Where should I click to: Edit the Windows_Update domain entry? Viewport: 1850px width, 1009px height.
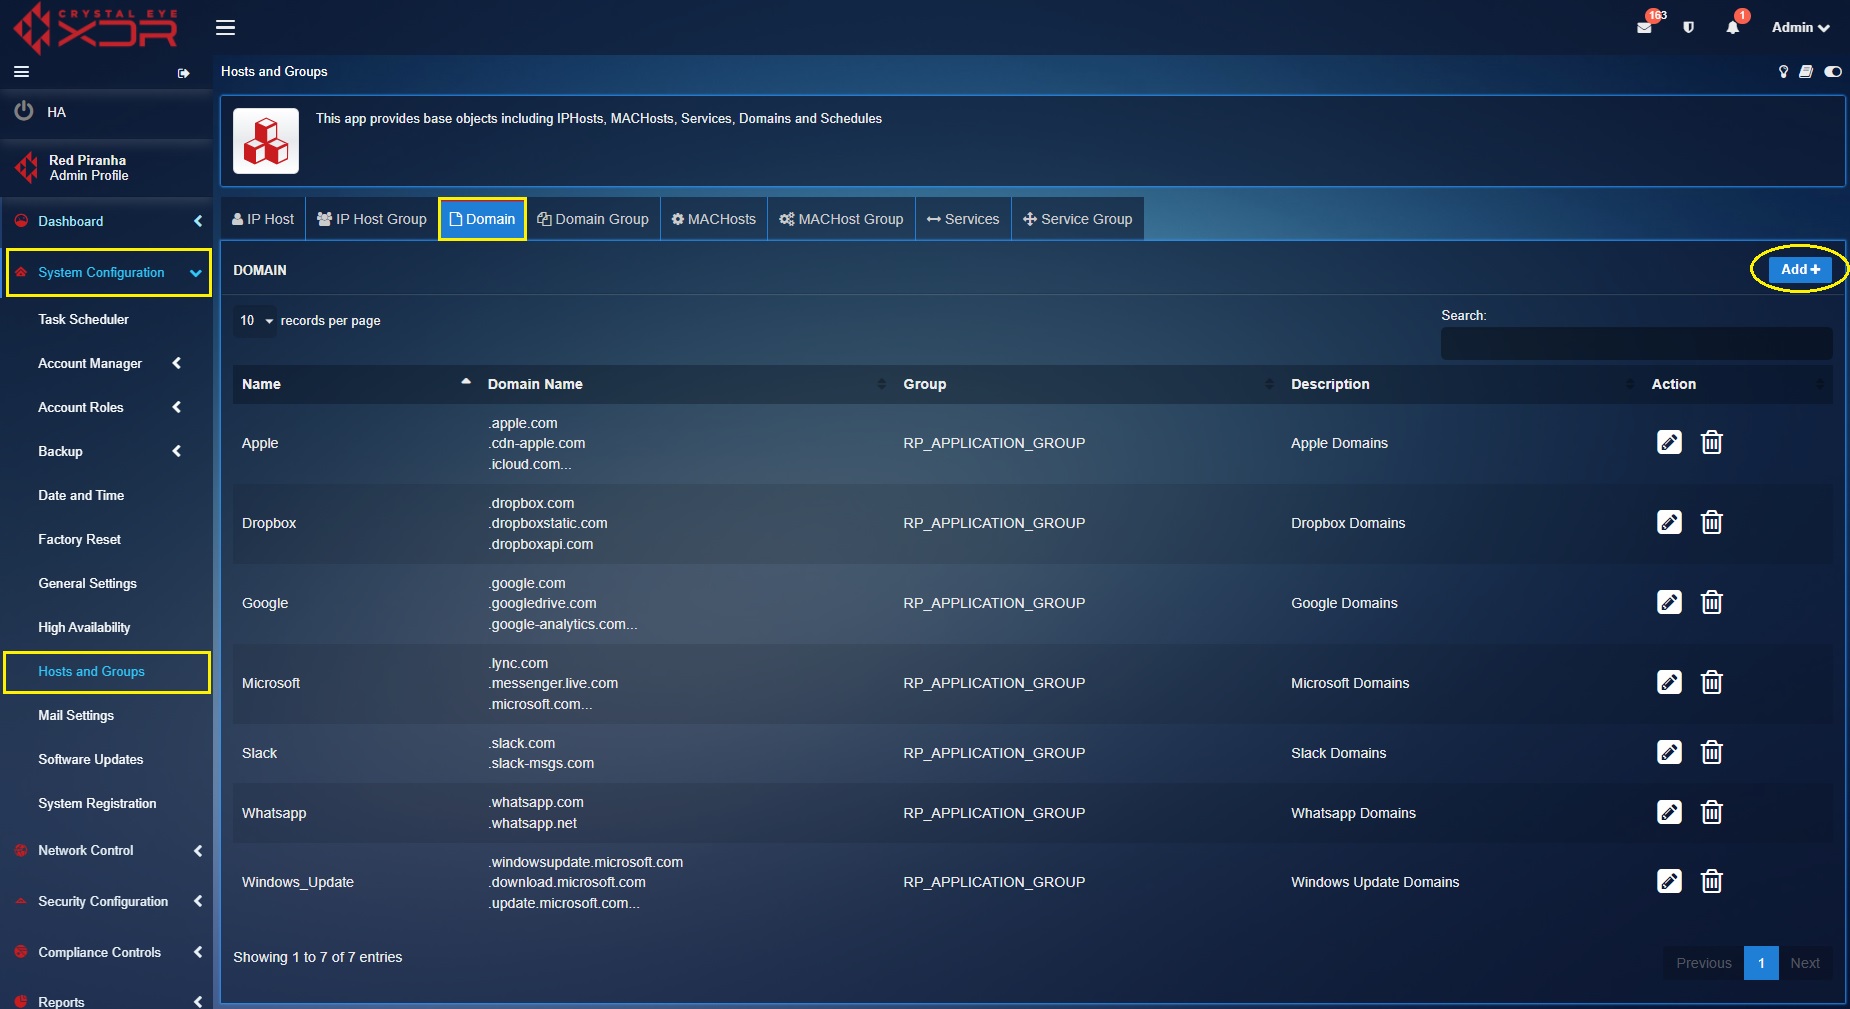coord(1669,881)
